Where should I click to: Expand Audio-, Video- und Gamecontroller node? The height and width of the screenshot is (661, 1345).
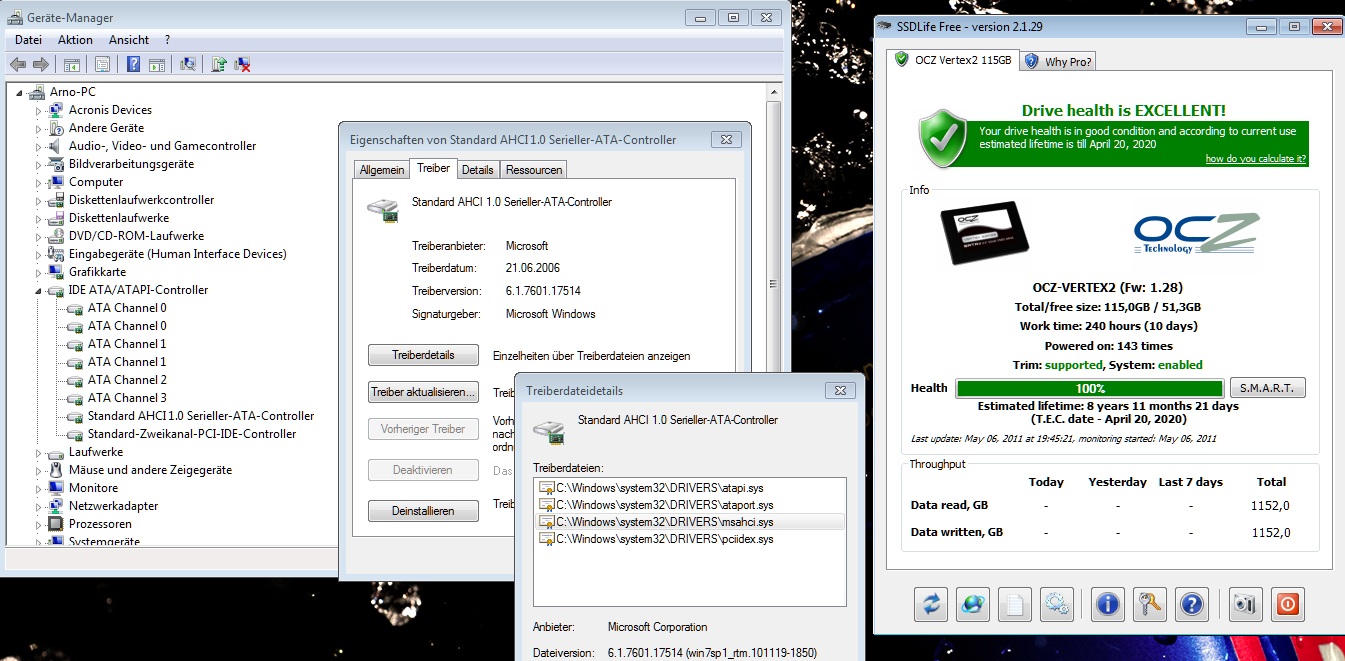pos(40,146)
